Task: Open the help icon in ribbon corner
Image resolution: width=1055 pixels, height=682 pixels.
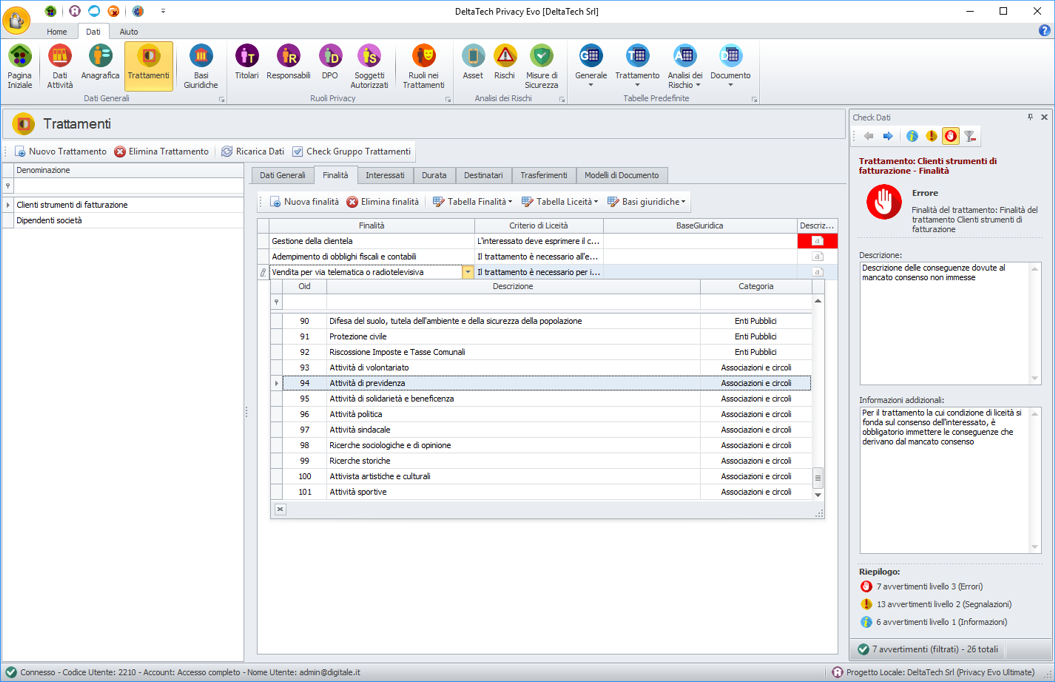Action: pyautogui.click(x=1044, y=31)
